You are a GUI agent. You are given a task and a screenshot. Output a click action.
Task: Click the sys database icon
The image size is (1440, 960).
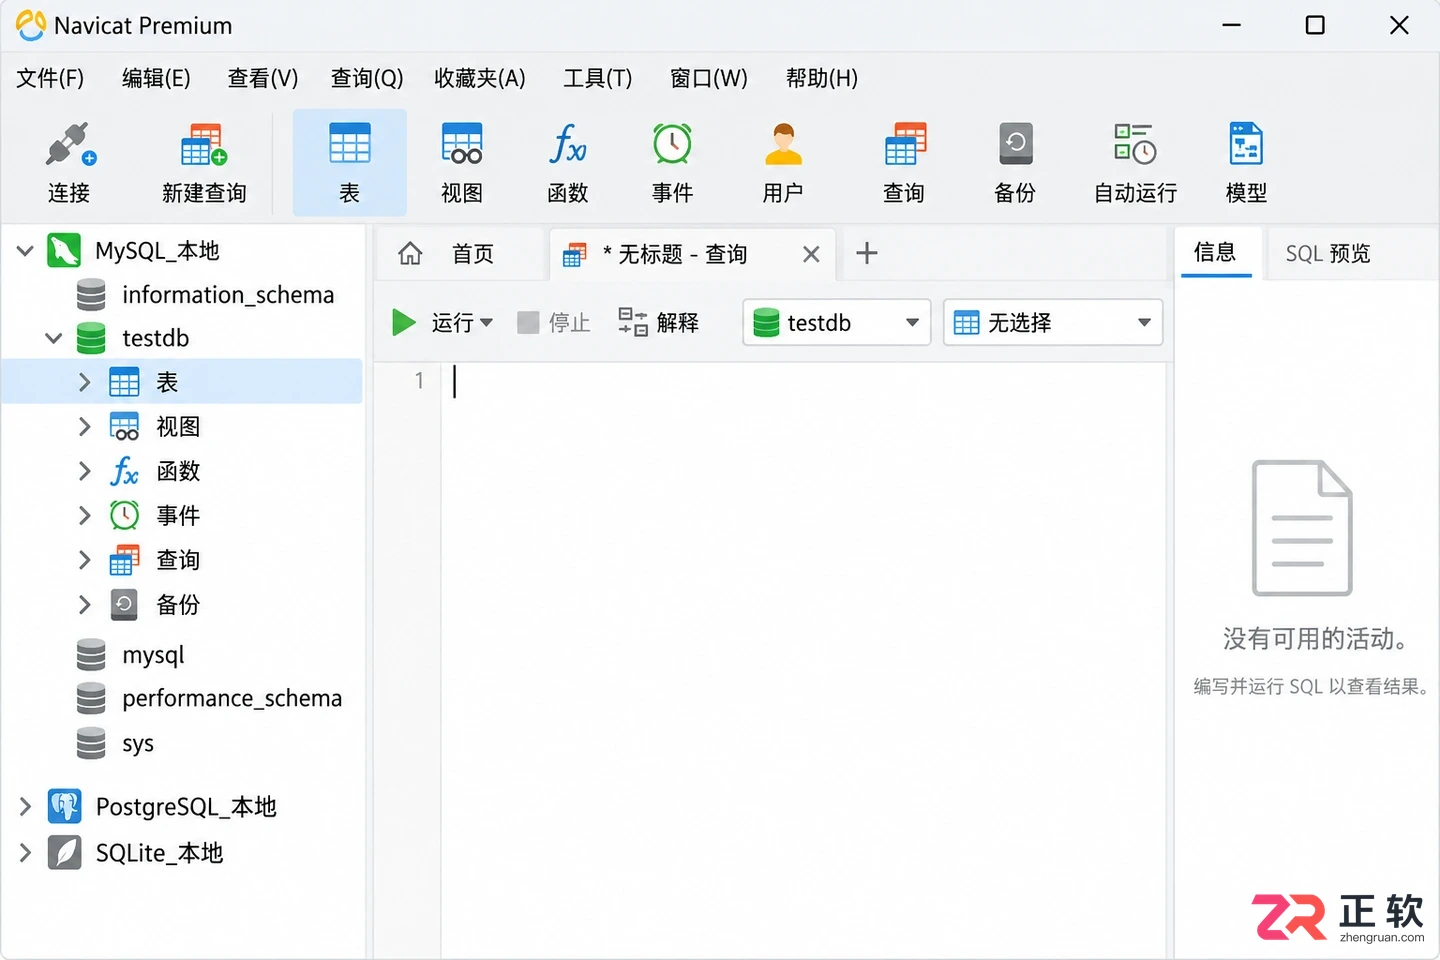91,743
